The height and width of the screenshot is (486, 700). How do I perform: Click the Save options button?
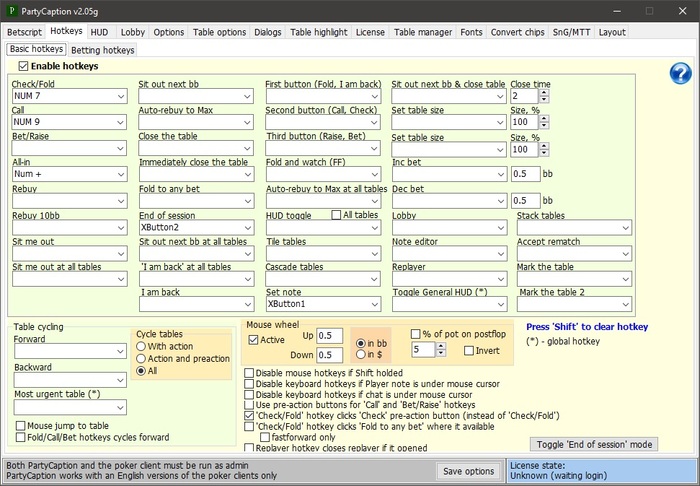[468, 471]
